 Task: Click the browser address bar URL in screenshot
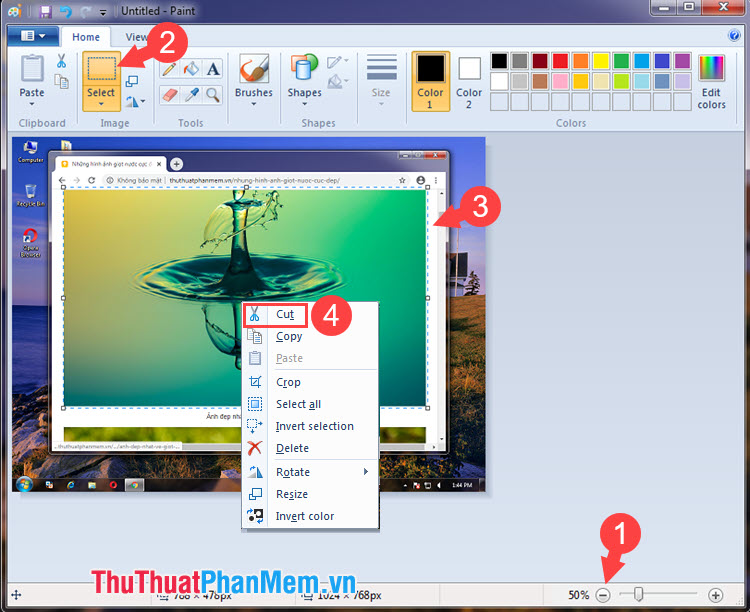[254, 180]
